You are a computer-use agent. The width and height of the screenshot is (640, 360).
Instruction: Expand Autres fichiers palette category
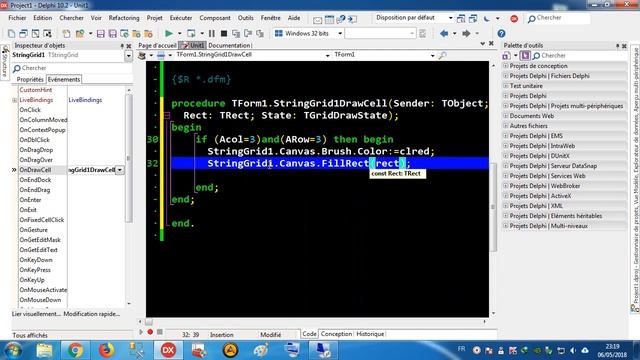506,126
